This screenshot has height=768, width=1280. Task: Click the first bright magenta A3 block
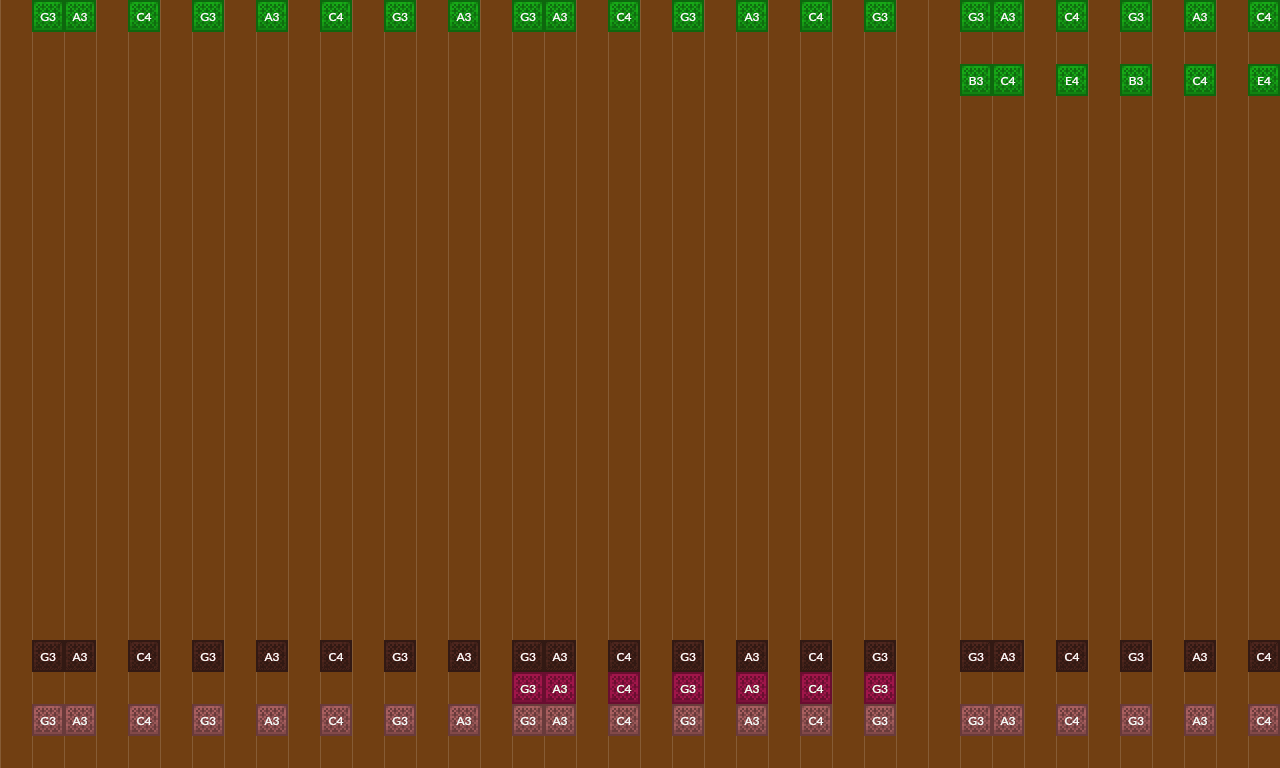pos(560,688)
